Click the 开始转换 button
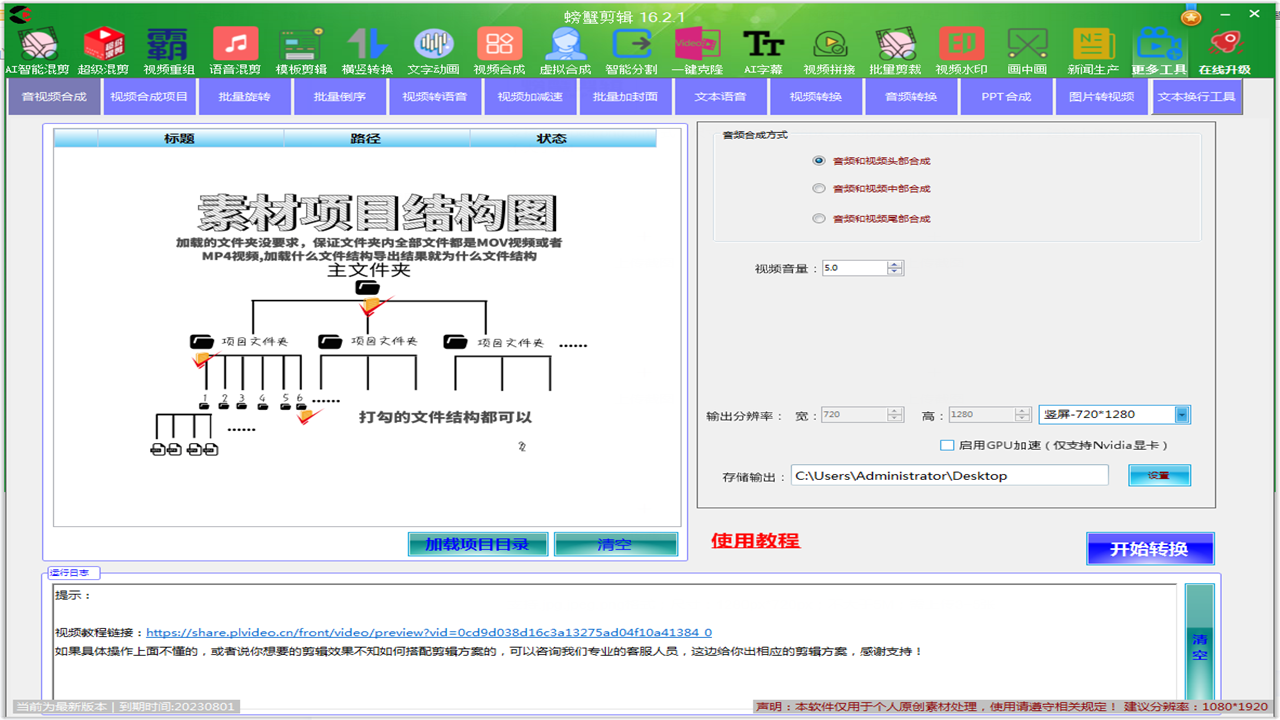The image size is (1280, 720). pyautogui.click(x=1149, y=548)
